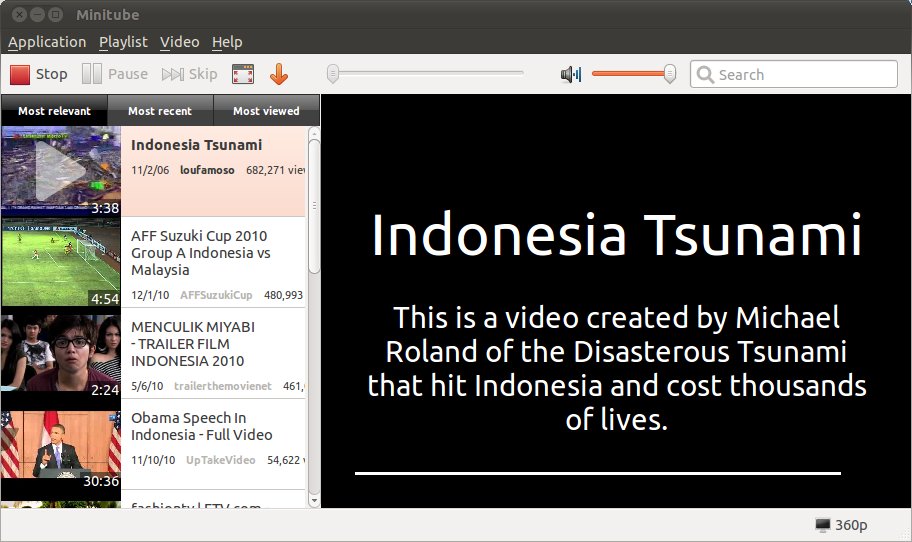Viewport: 912px width, 542px height.
Task: Sort results by Most viewed
Action: tap(266, 111)
